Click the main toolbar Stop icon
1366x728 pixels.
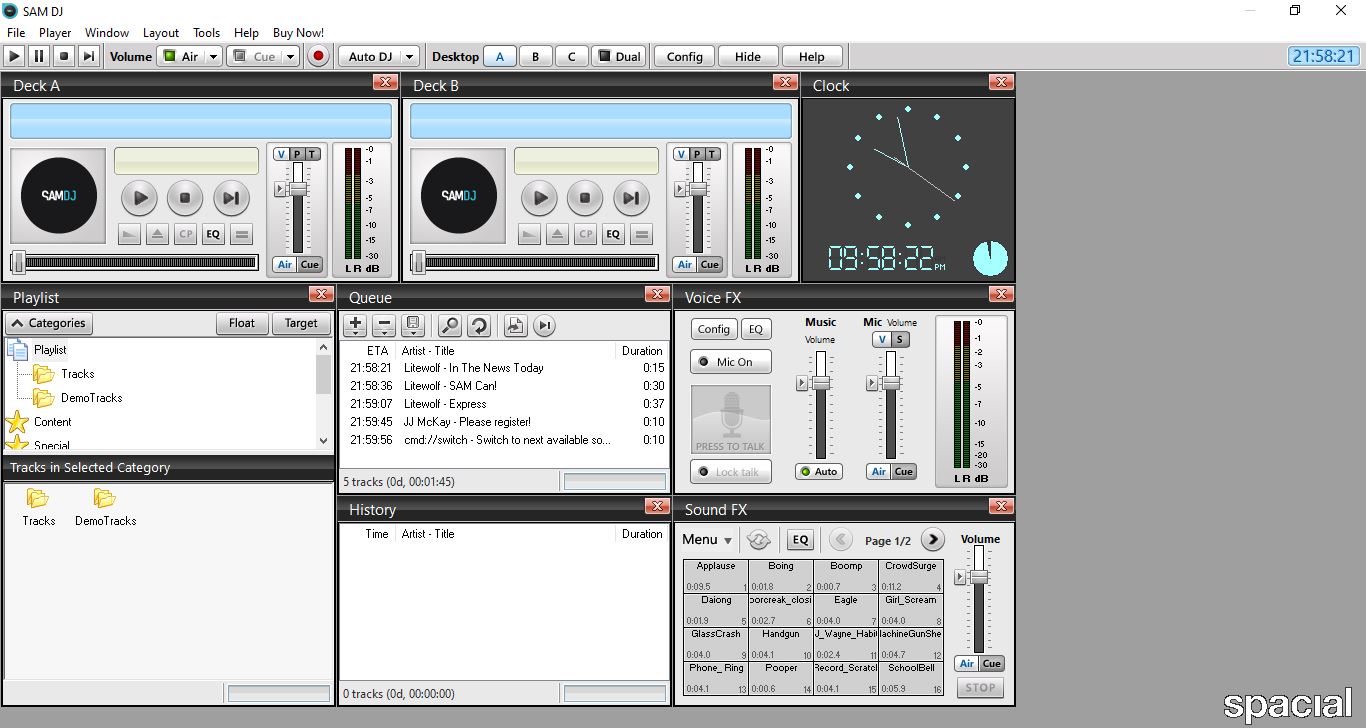pos(64,57)
